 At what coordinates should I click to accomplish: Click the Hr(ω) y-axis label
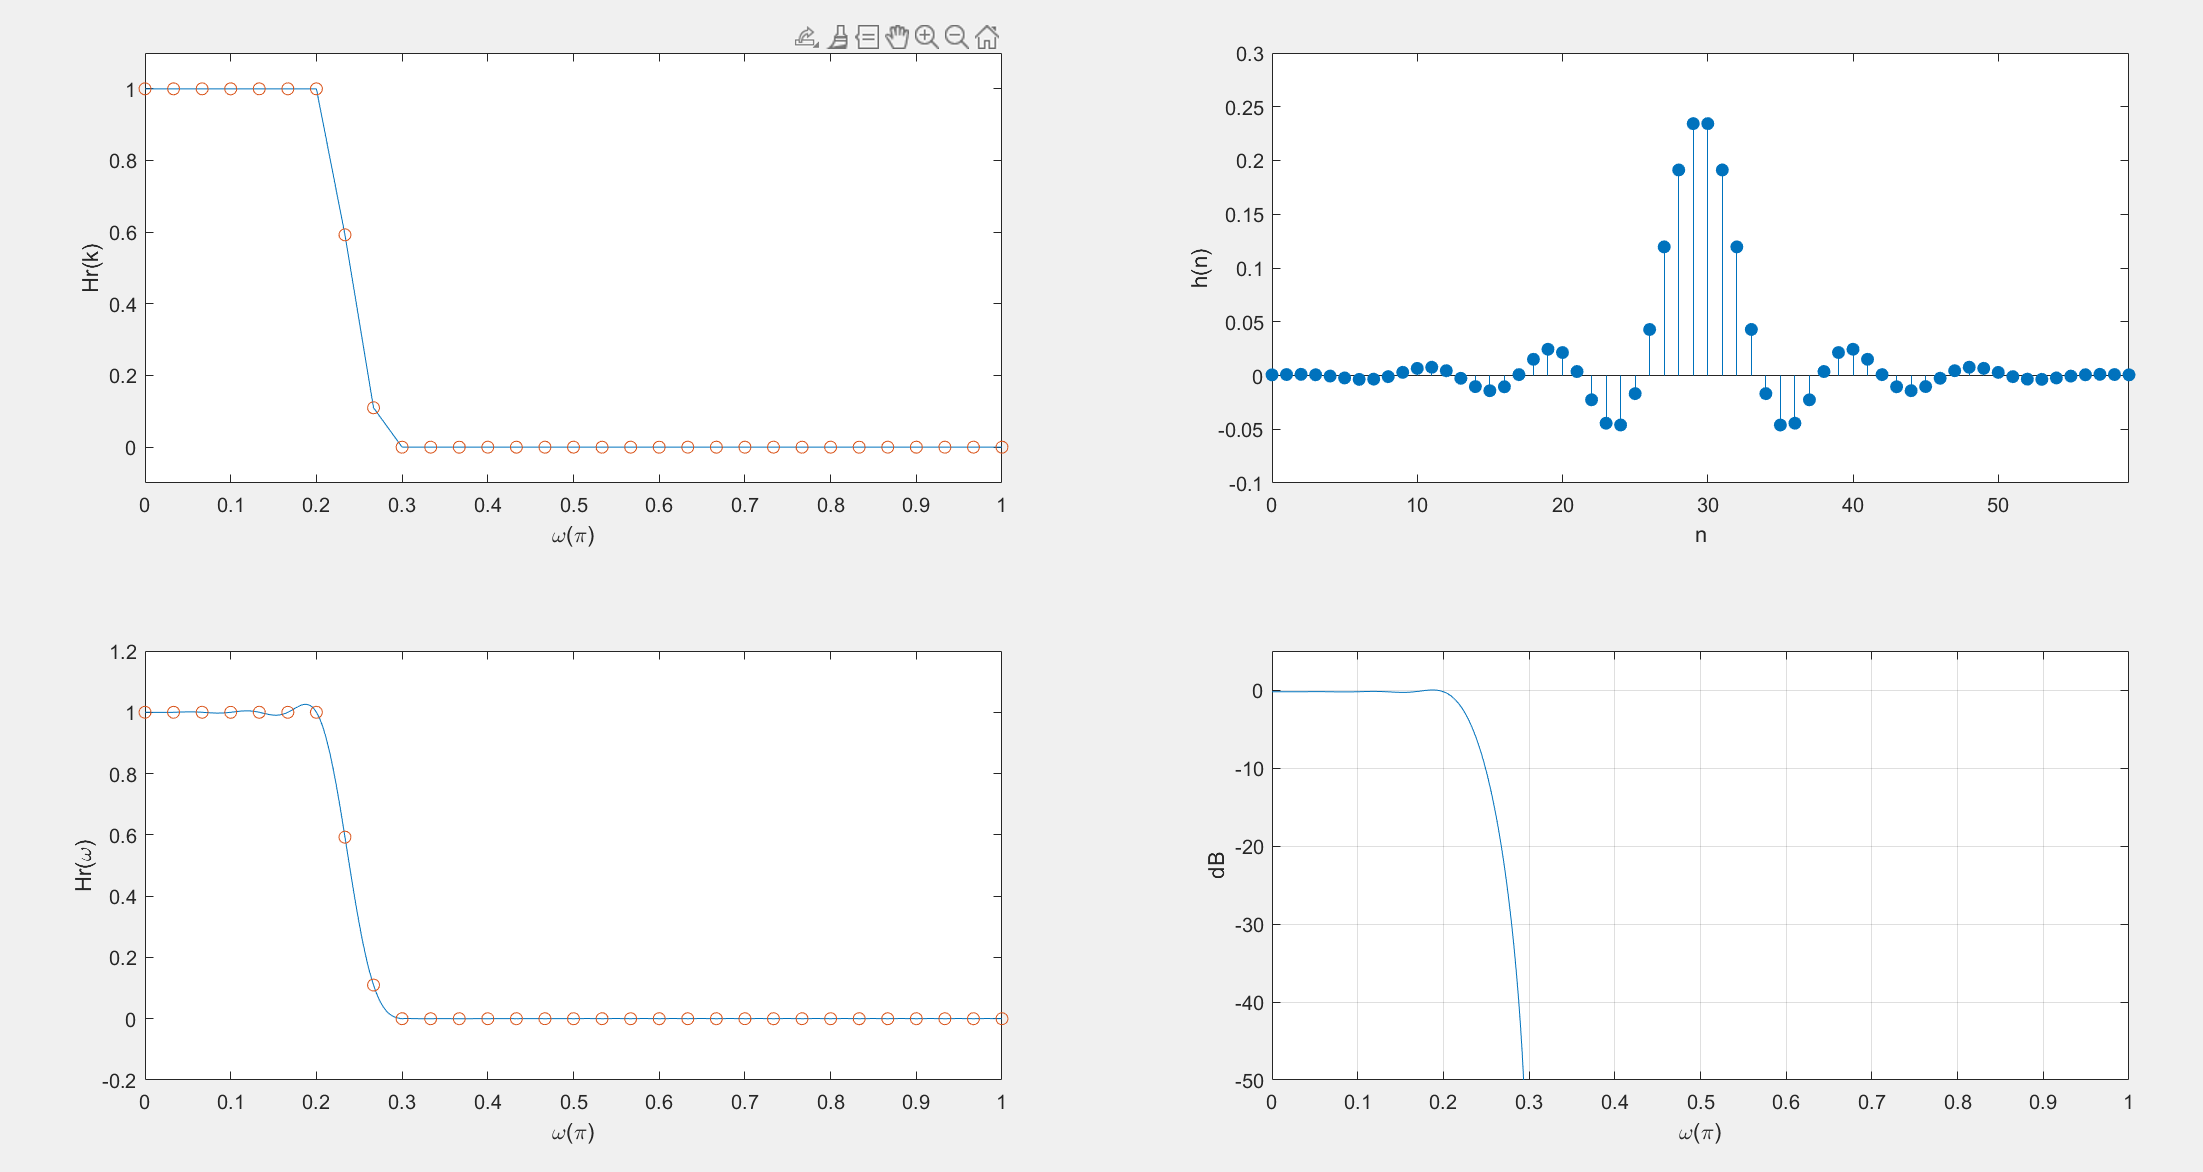tap(84, 865)
